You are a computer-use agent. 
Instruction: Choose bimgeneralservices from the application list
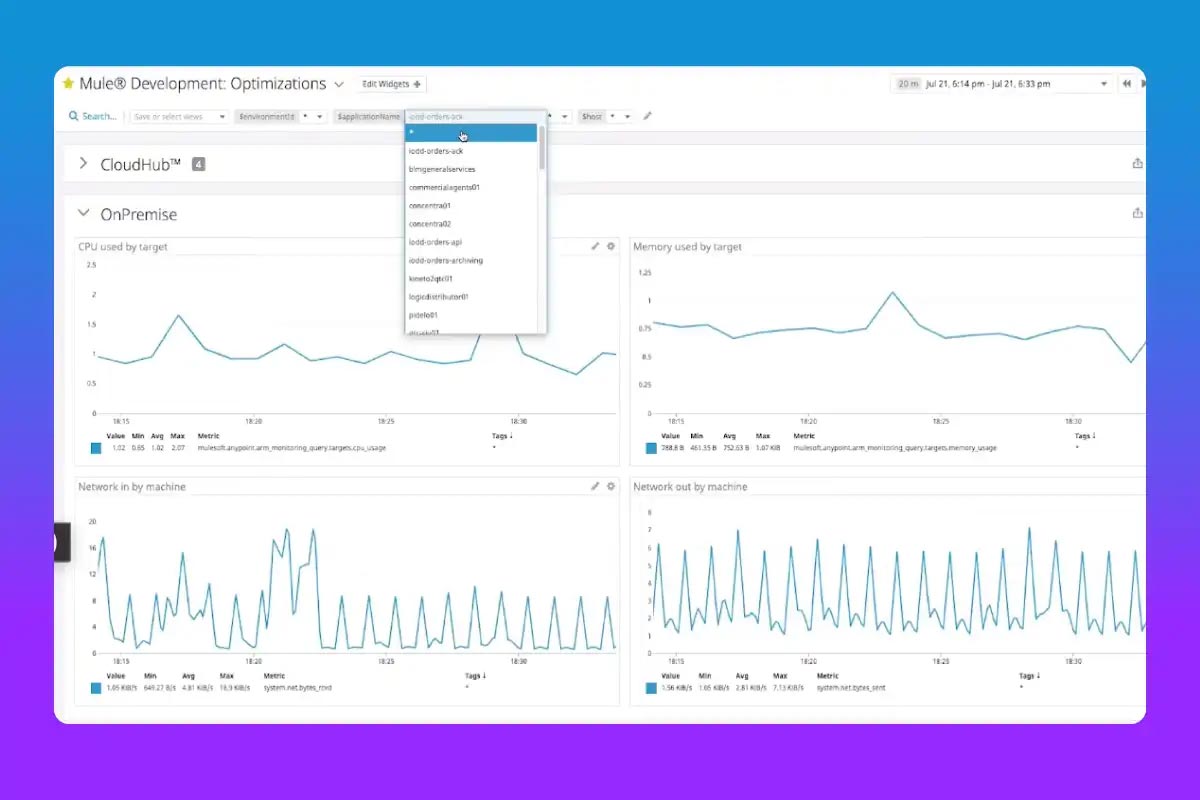pos(471,169)
